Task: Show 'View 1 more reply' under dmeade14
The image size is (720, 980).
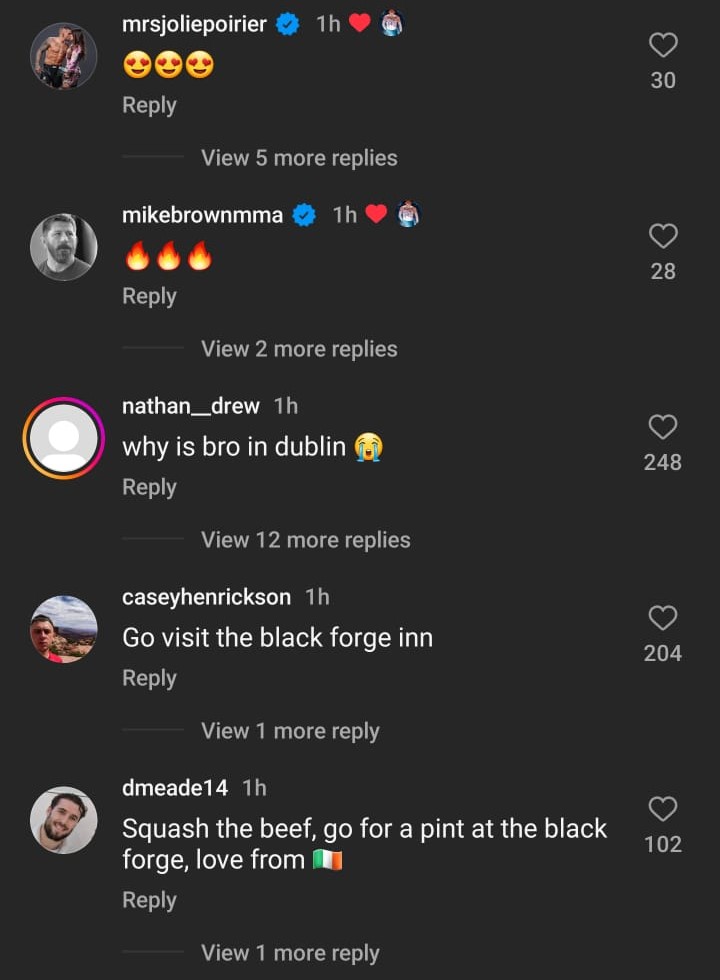Action: point(290,953)
